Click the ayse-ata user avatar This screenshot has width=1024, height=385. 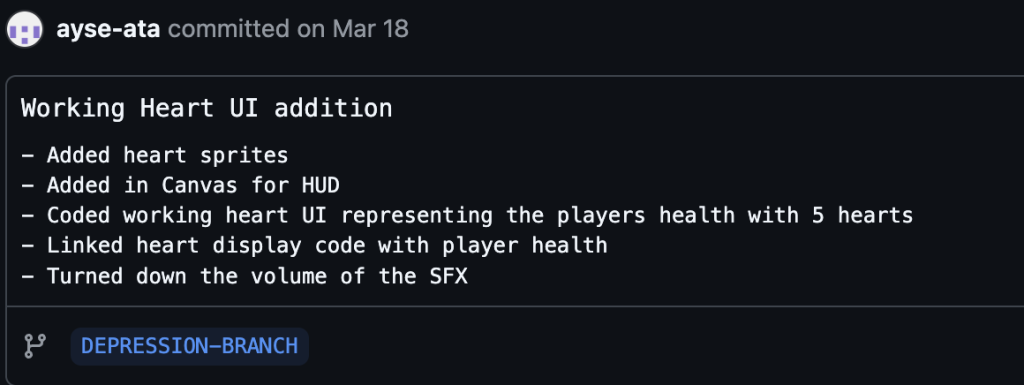tap(25, 29)
